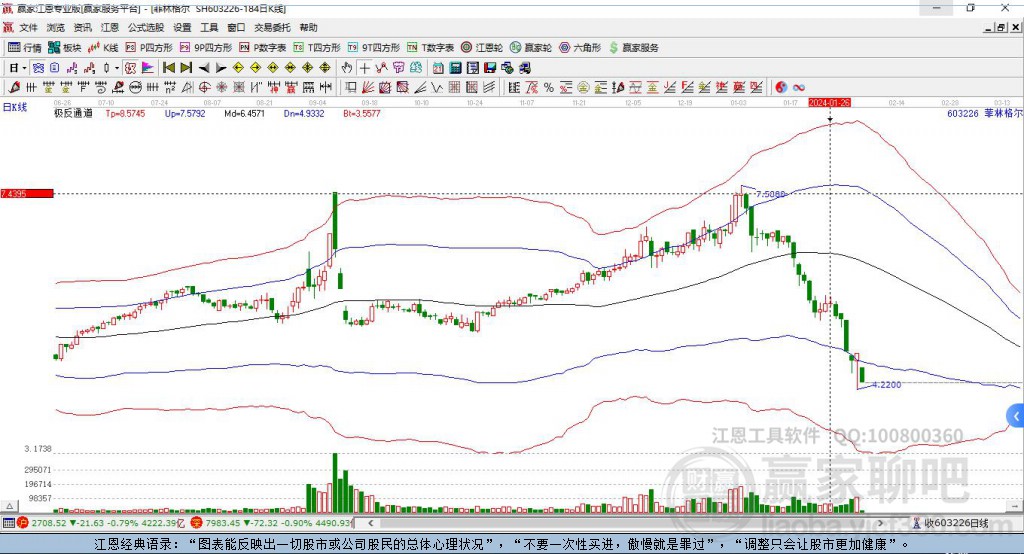Step chart left with the black left arrow
The height and width of the screenshot is (554, 1024).
pyautogui.click(x=204, y=68)
